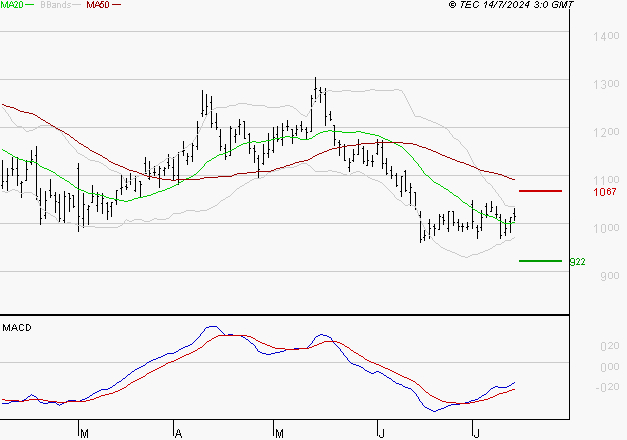The width and height of the screenshot is (627, 440).
Task: Click the 1400 price axis label
Action: click(x=606, y=36)
